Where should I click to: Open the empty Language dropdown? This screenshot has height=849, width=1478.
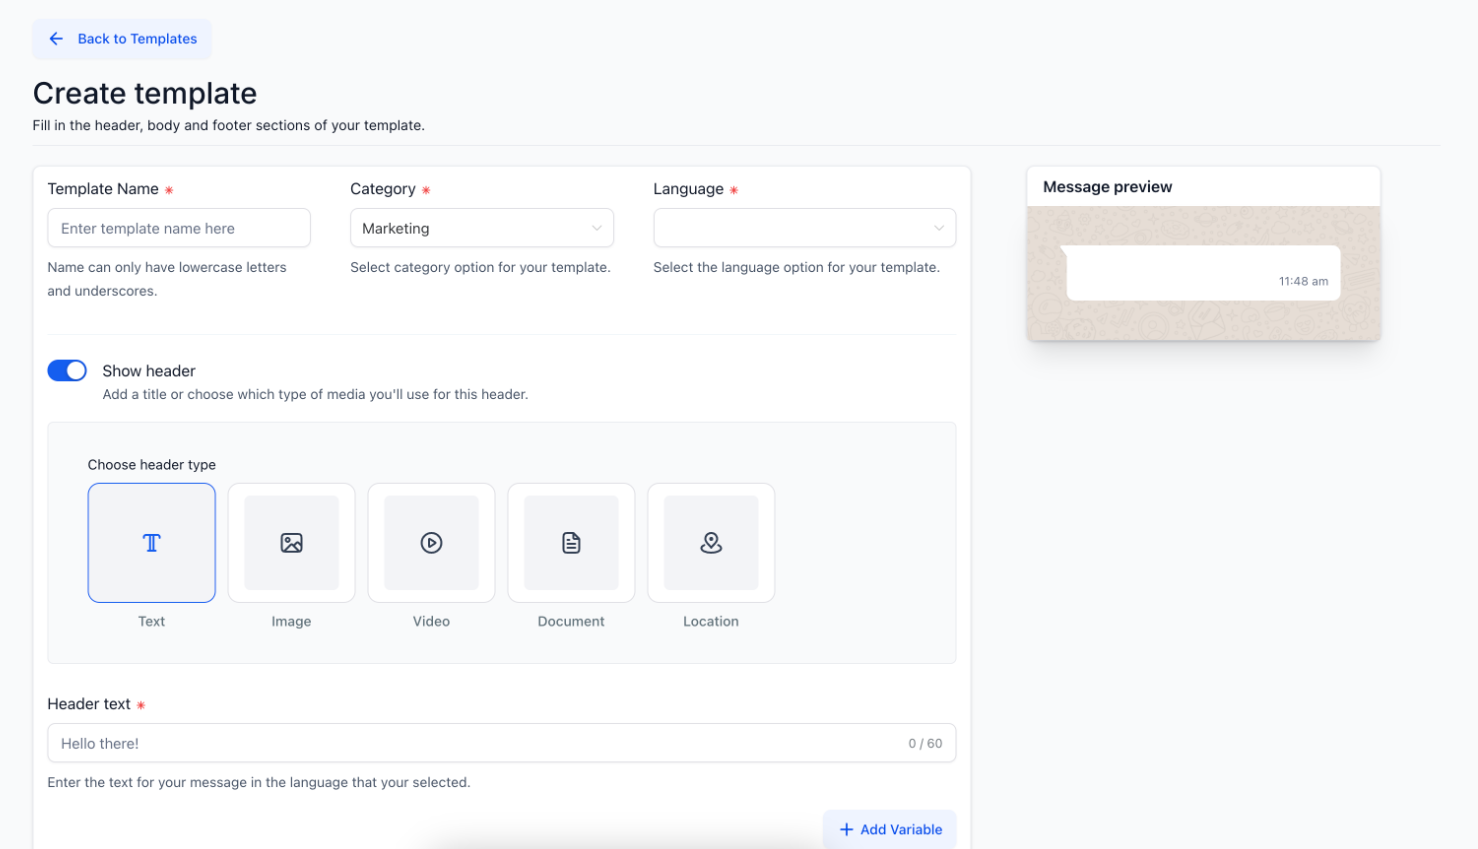pos(804,228)
